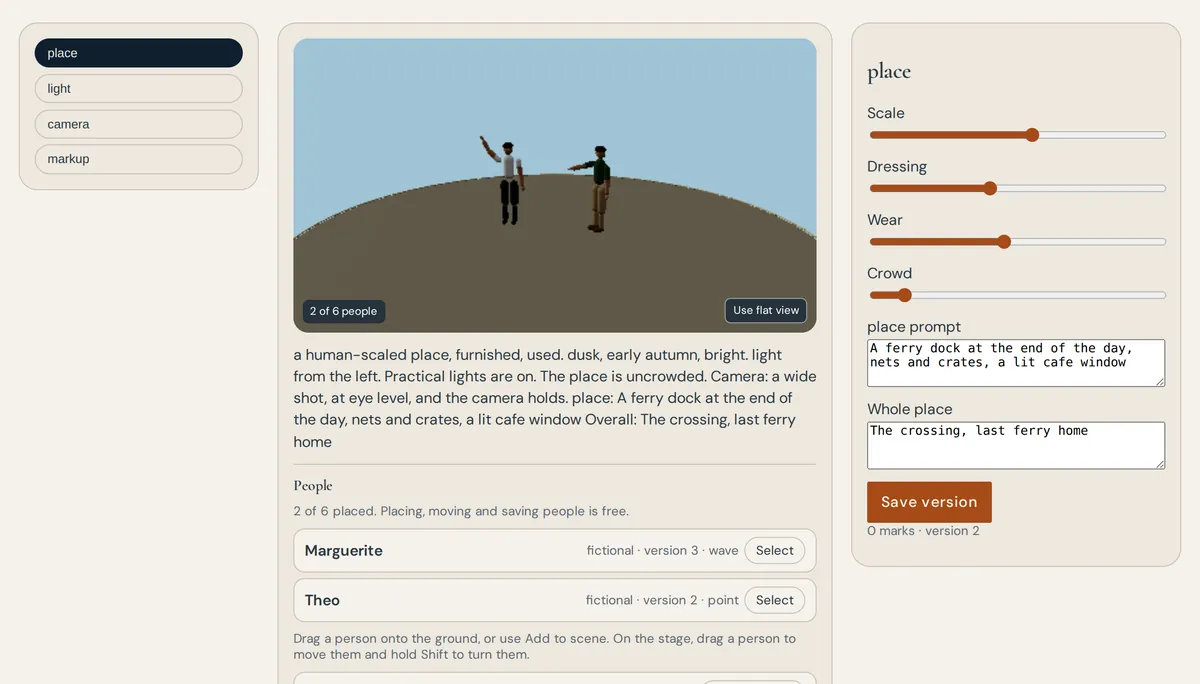Click the '2 of 6 people' badge
The height and width of the screenshot is (684, 1200).
pos(343,311)
